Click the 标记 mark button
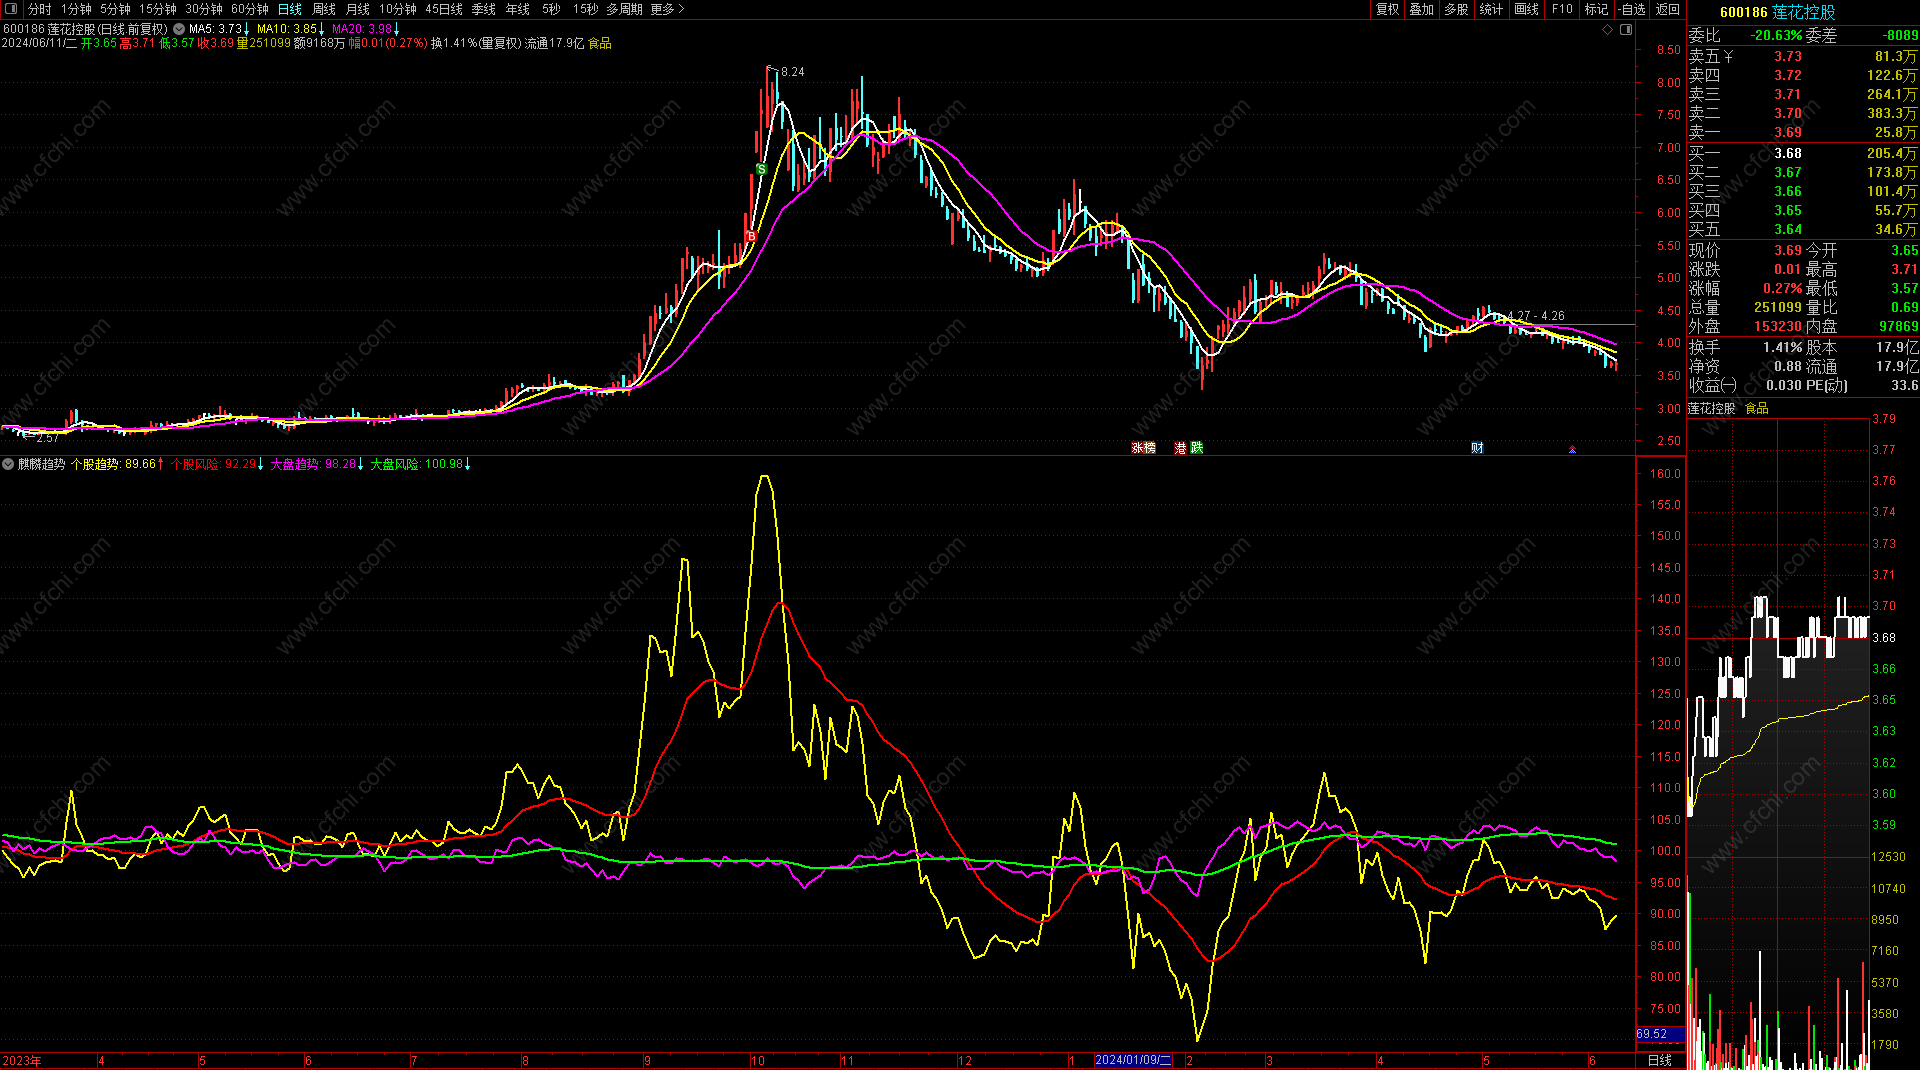The width and height of the screenshot is (1920, 1070). tap(1597, 9)
